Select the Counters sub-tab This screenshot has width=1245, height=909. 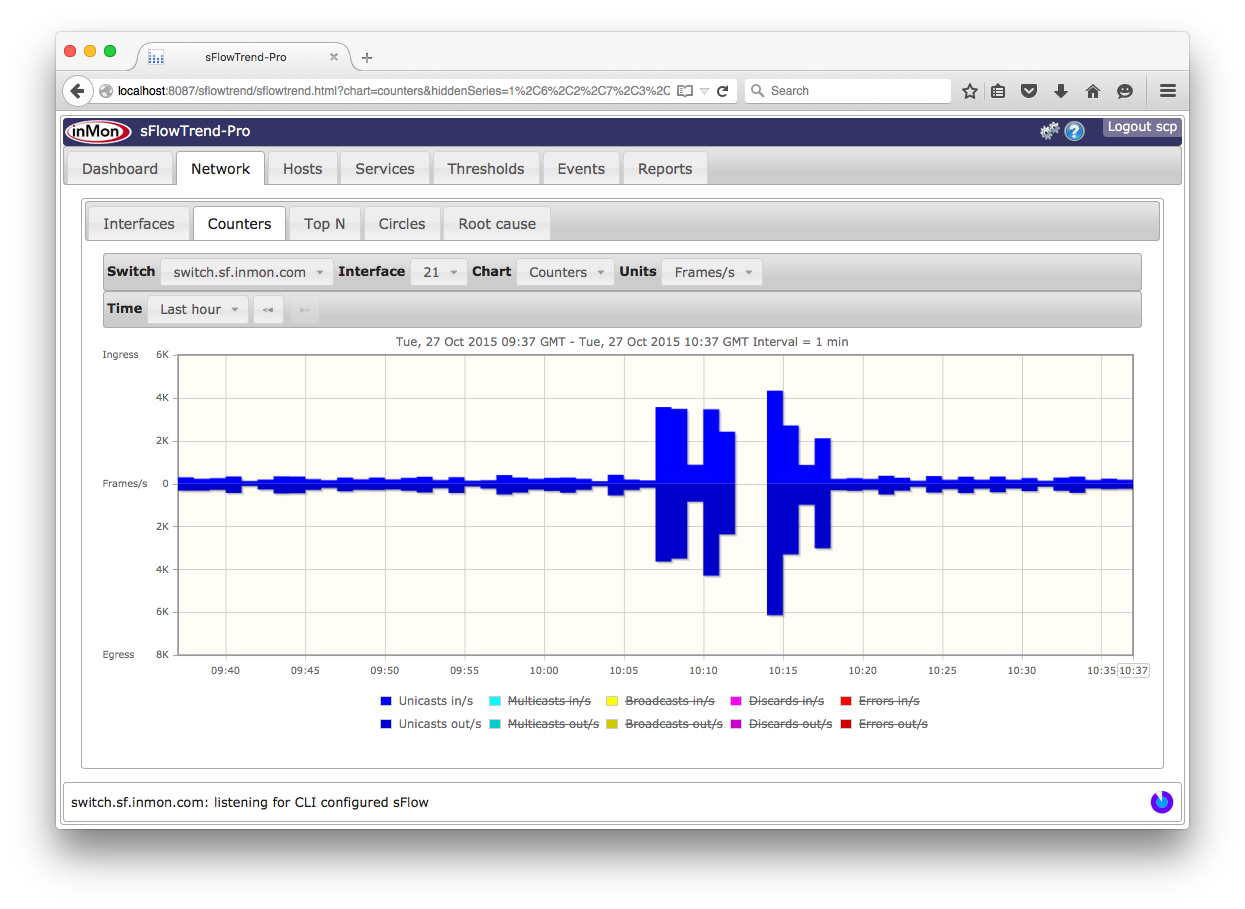[240, 224]
